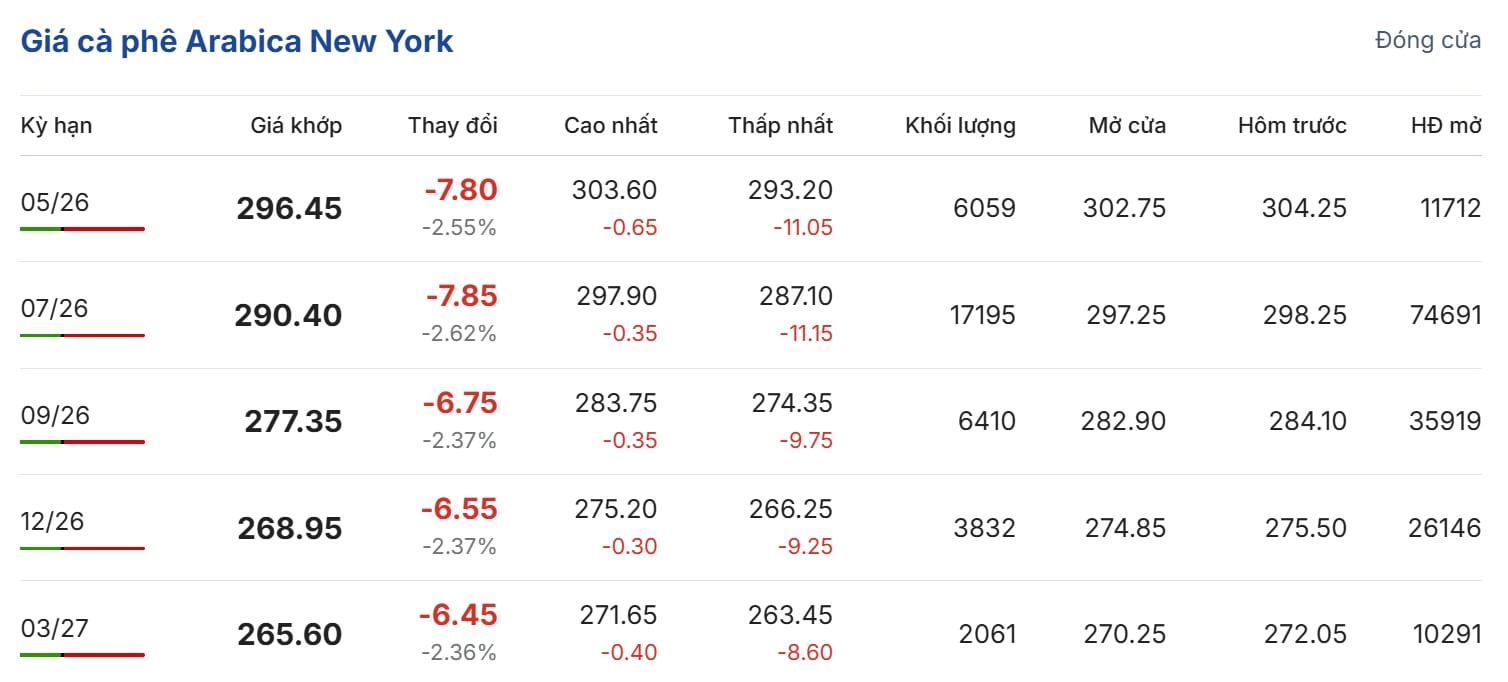Click the 284.10 previous day value
This screenshot has height=682, width=1508.
(x=1305, y=422)
